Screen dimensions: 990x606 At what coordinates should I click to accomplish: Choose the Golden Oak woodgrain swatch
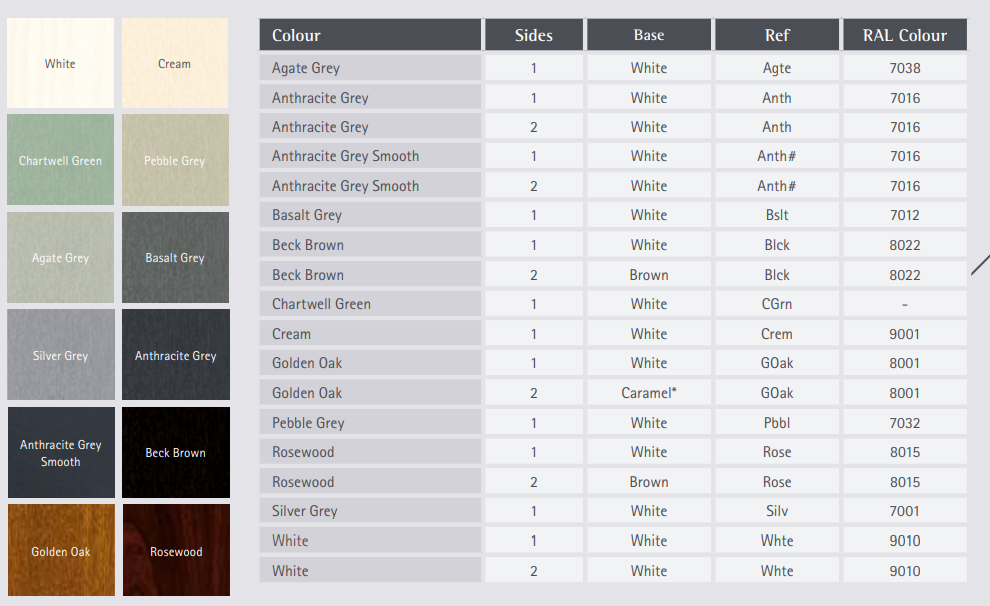tap(61, 550)
